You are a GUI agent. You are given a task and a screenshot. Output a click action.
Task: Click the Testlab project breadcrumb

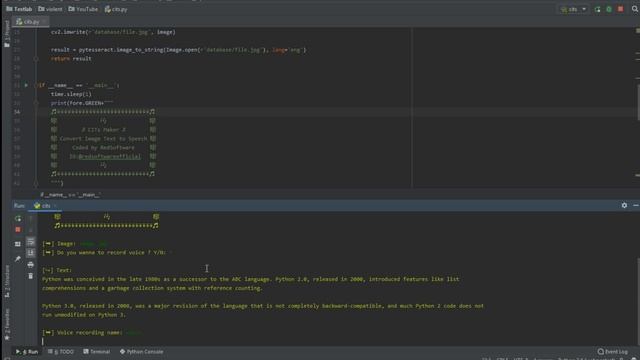pos(19,9)
